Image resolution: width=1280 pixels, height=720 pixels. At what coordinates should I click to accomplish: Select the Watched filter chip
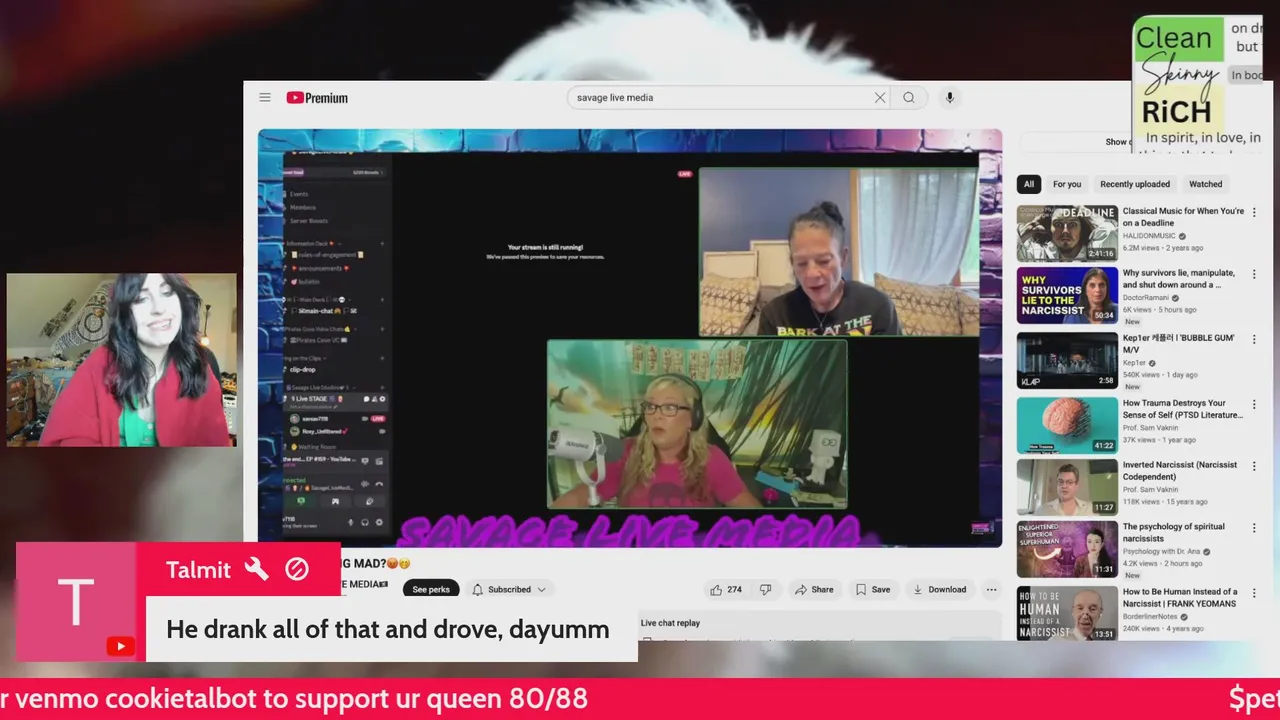(1205, 184)
